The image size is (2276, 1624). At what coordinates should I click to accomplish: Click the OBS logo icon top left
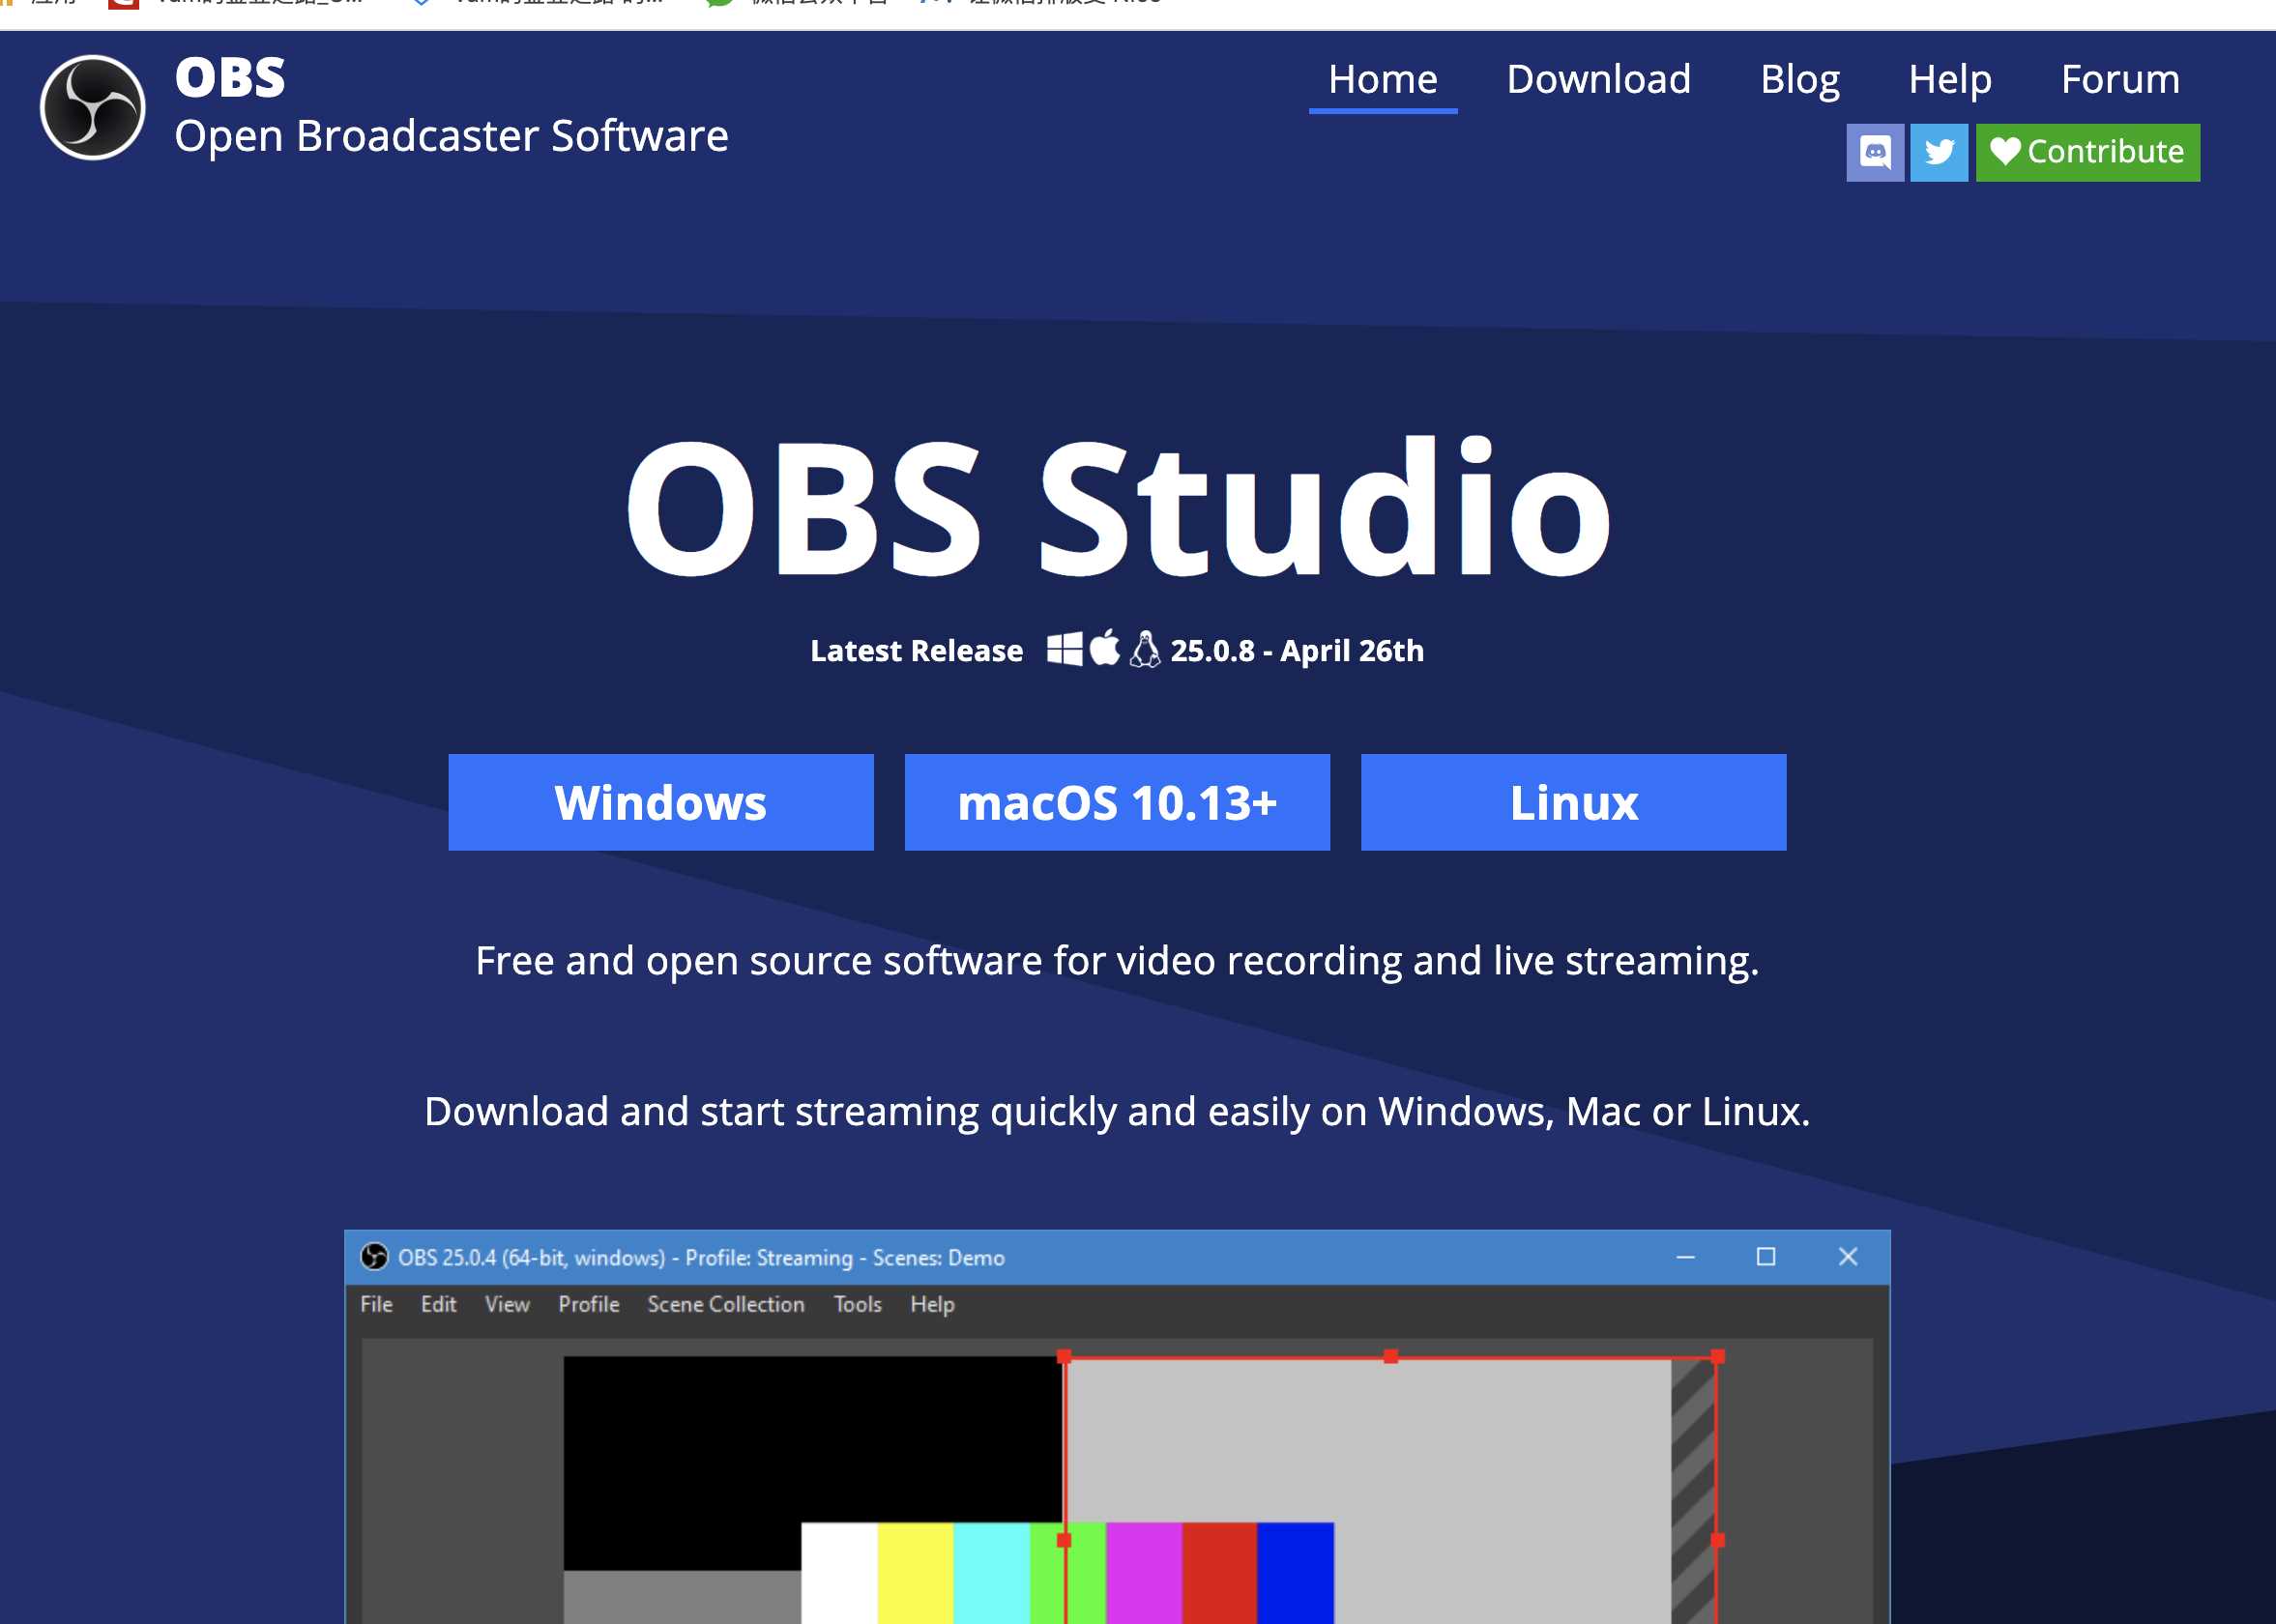(93, 107)
